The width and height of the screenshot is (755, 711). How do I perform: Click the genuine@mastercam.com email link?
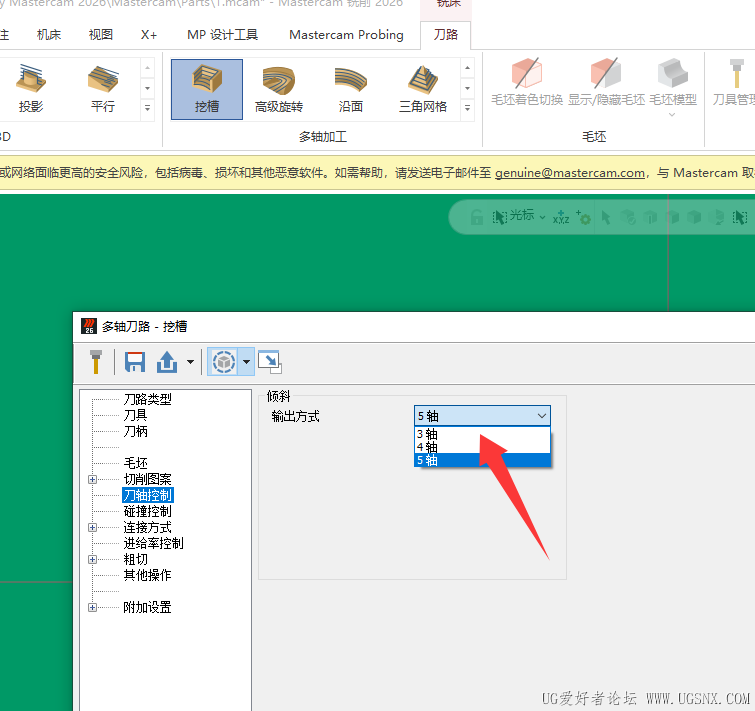click(570, 173)
